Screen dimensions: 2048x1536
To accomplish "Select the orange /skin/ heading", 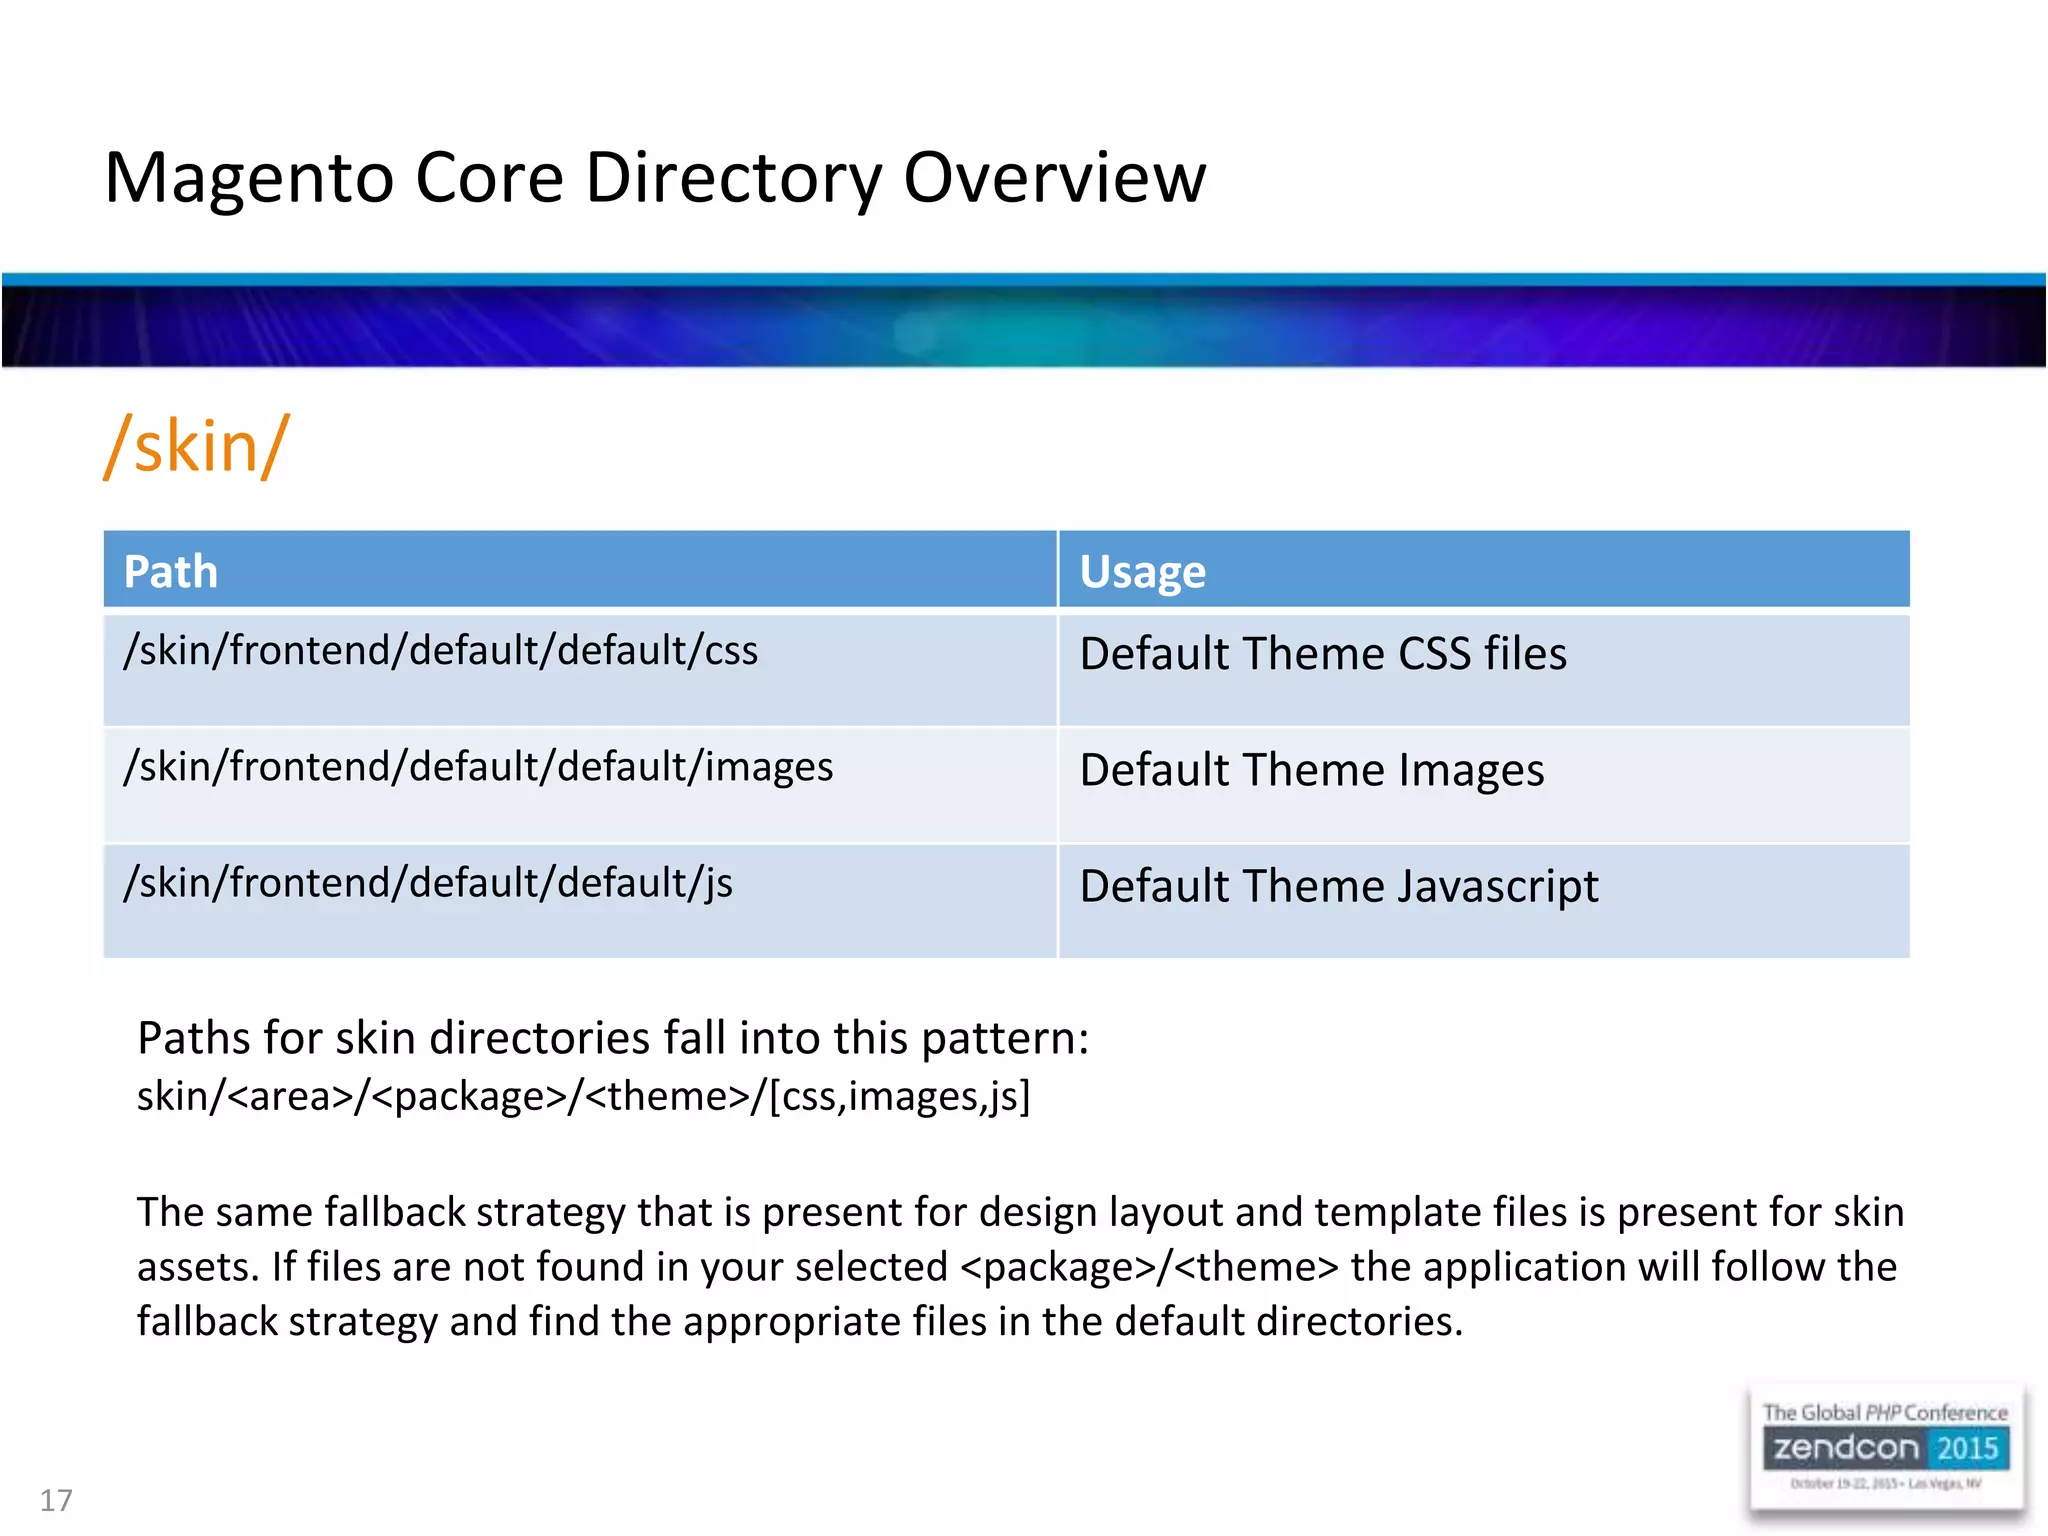I will [x=197, y=446].
